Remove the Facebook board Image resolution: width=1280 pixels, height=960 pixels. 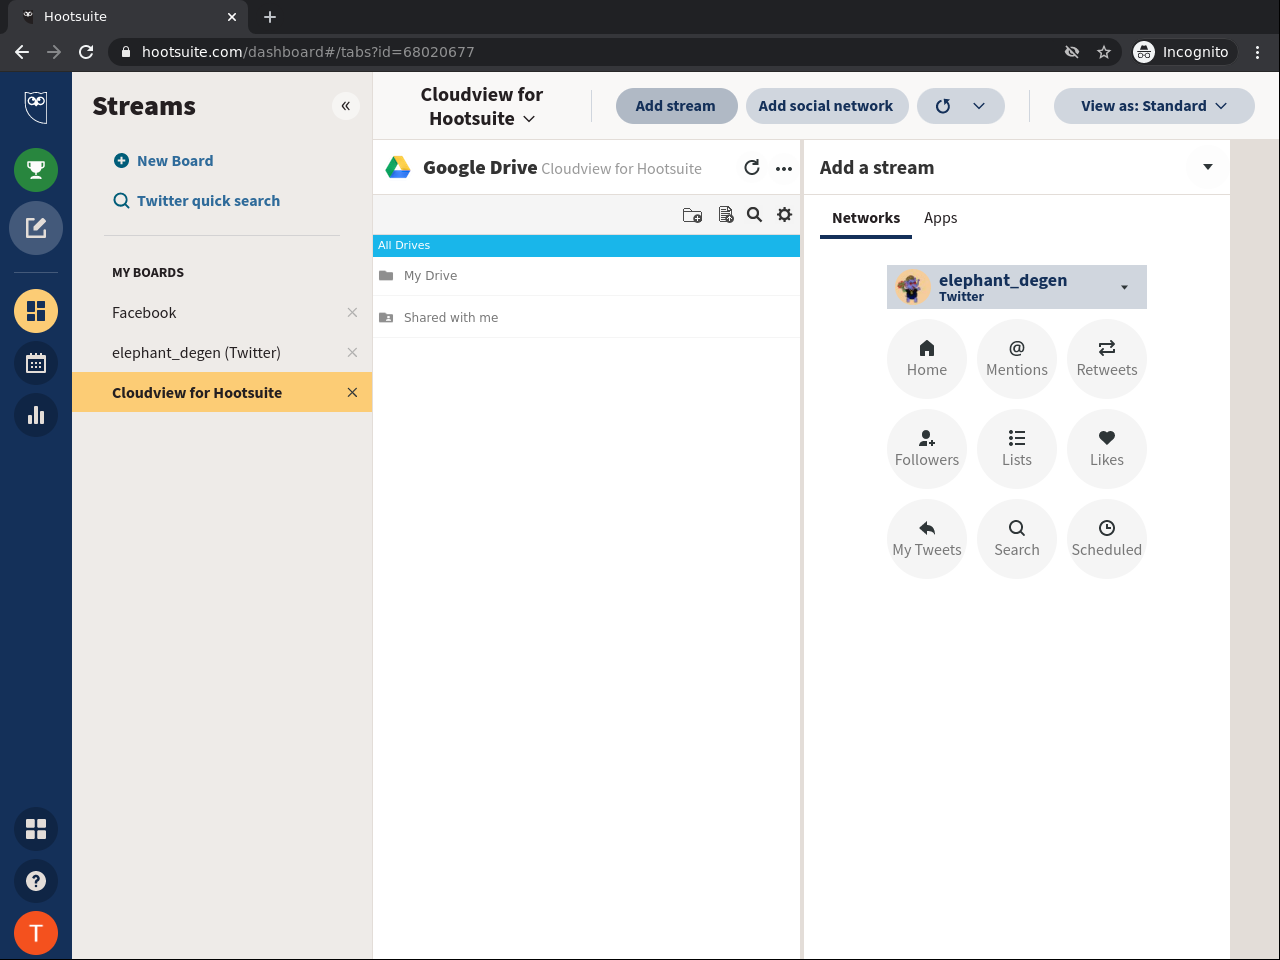[352, 313]
